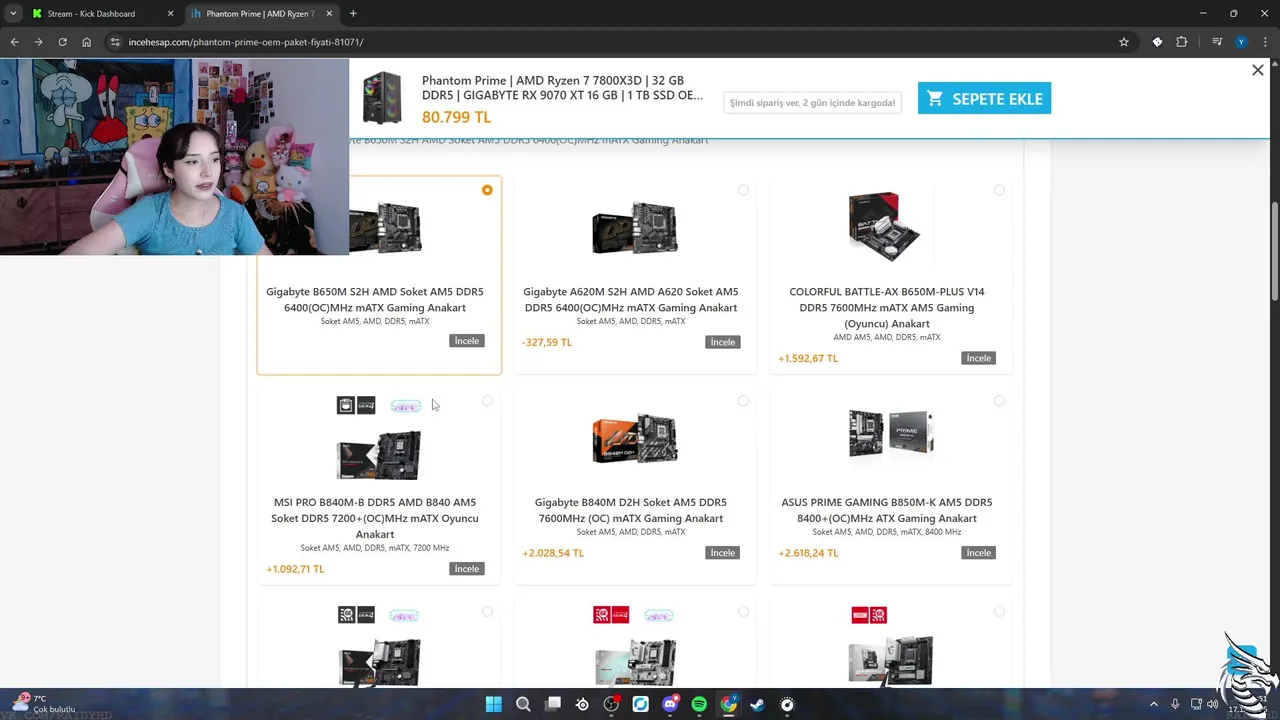Click the Phantom Prime case thumbnail in header

tap(382, 98)
